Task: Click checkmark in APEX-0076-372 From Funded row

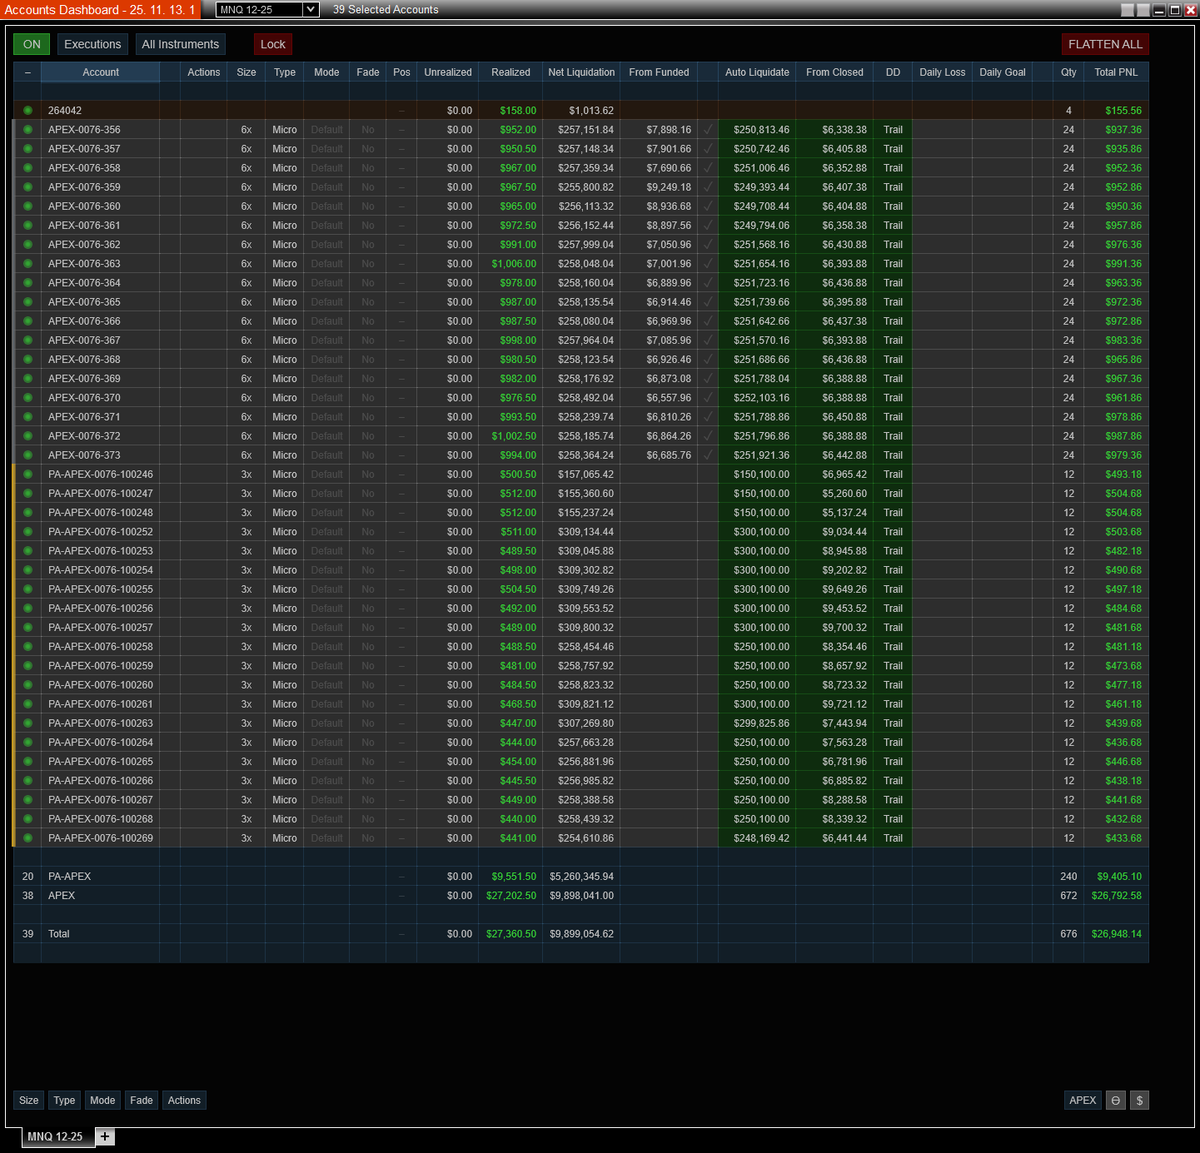Action: click(x=708, y=436)
